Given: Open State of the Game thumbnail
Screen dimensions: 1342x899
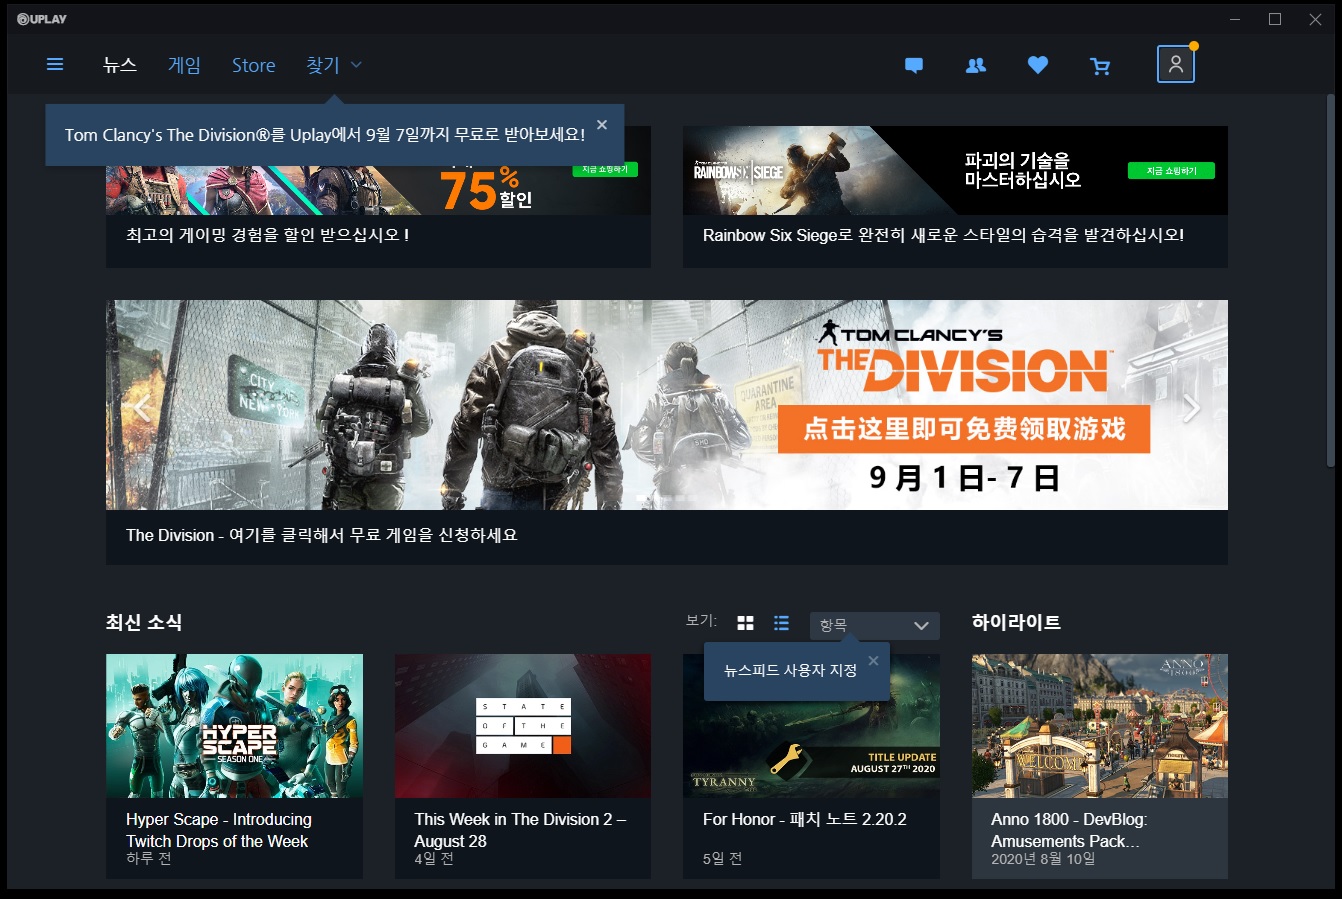Looking at the screenshot, I should (x=523, y=726).
